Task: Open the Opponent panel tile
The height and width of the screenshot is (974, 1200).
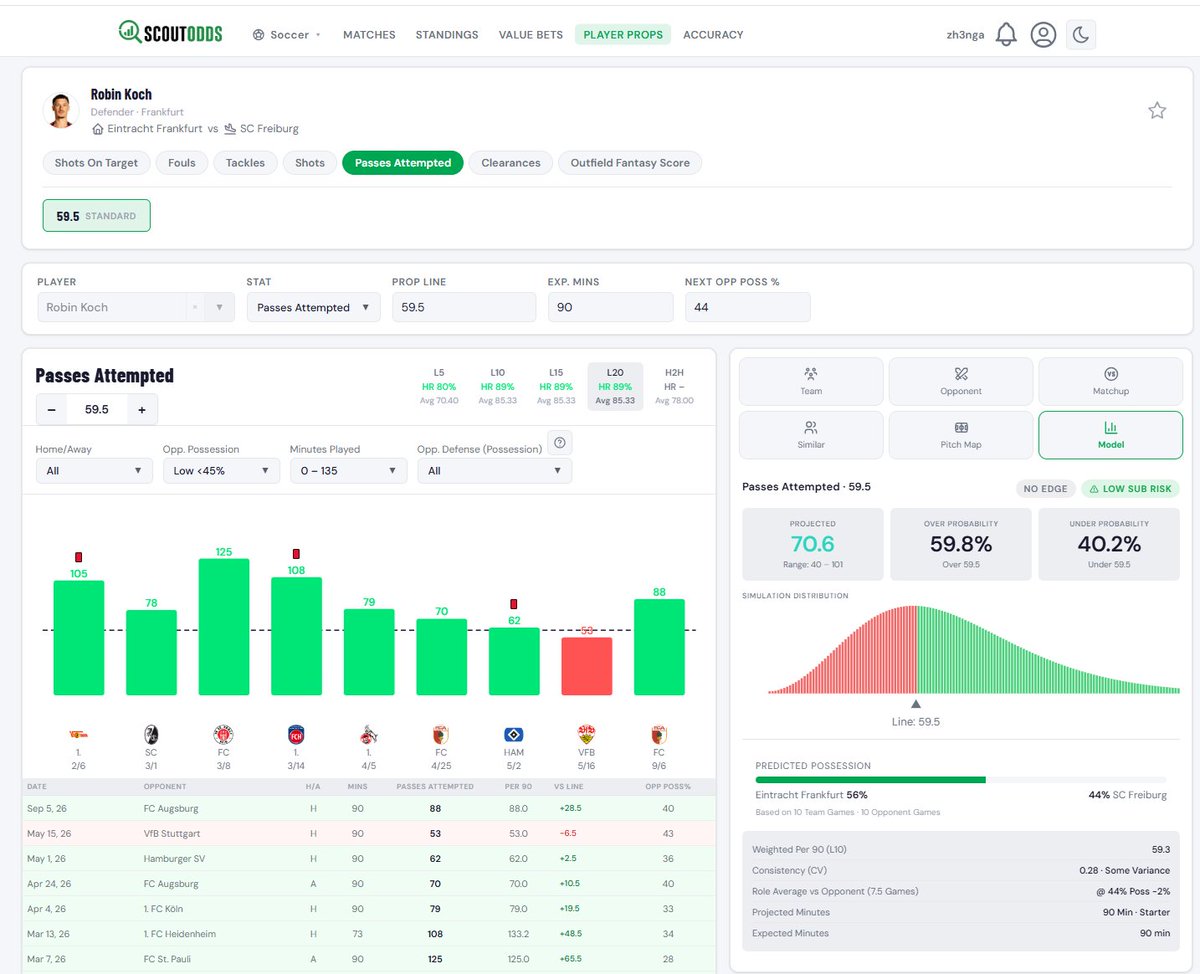Action: pyautogui.click(x=961, y=381)
